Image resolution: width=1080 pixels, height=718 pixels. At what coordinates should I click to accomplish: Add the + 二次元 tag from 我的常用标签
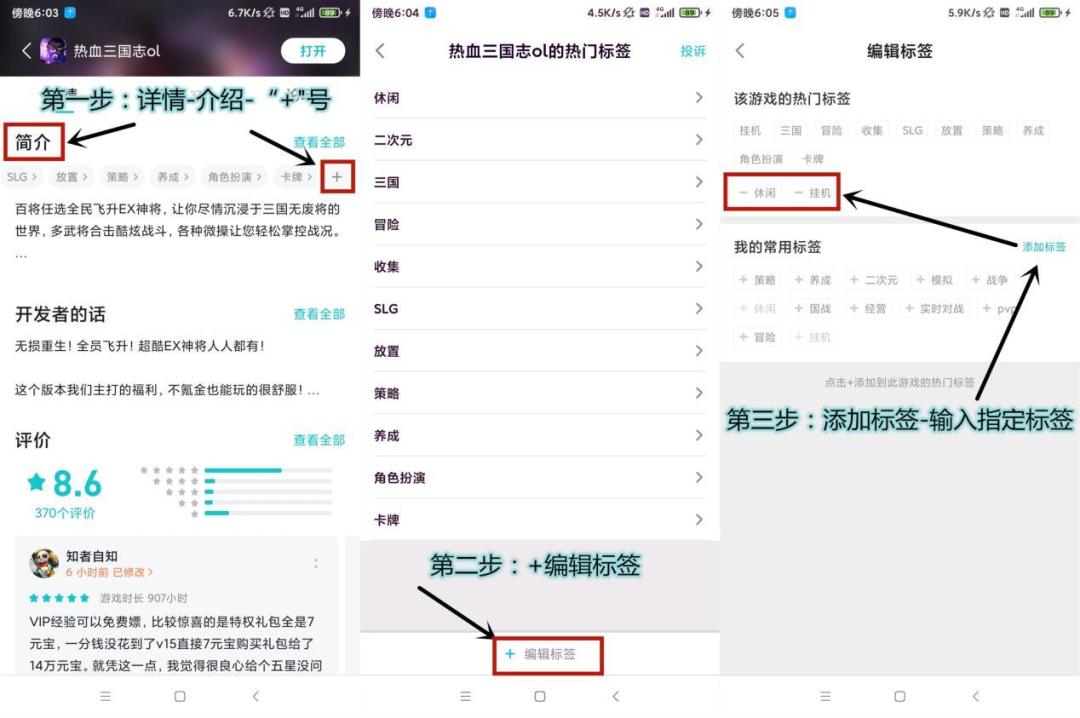point(873,280)
